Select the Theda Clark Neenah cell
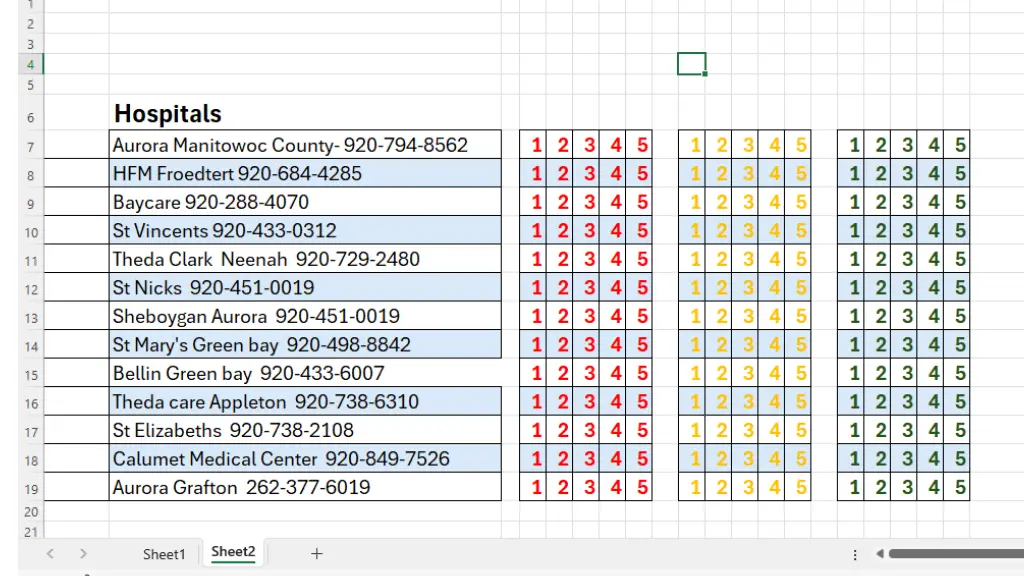The image size is (1024, 576). pos(305,259)
